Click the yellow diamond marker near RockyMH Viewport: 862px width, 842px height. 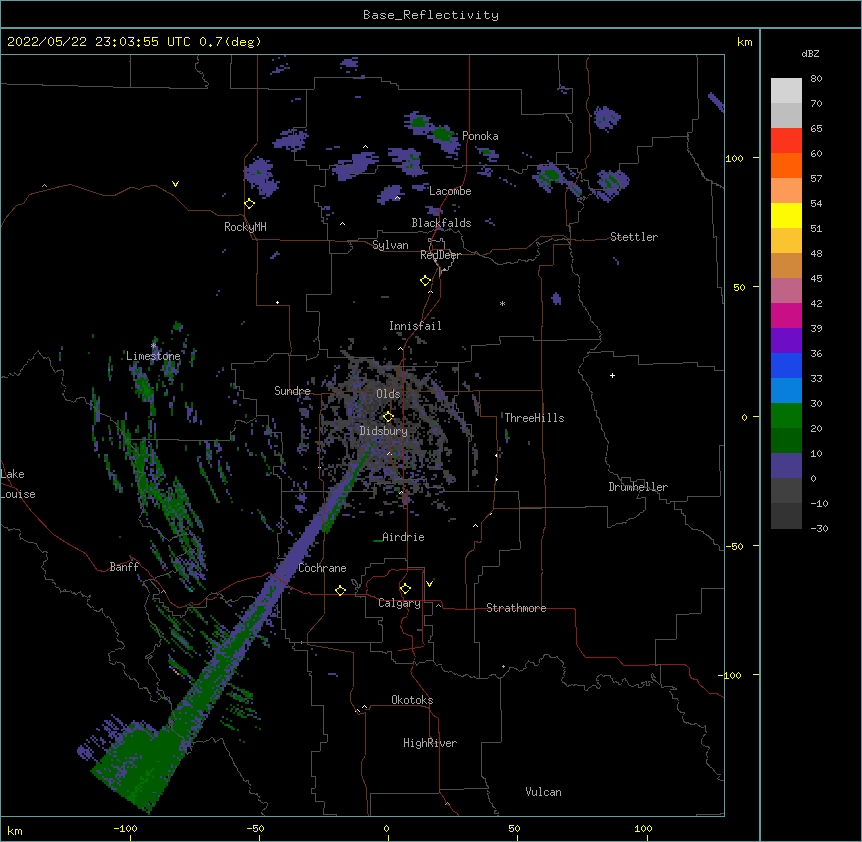pos(249,204)
